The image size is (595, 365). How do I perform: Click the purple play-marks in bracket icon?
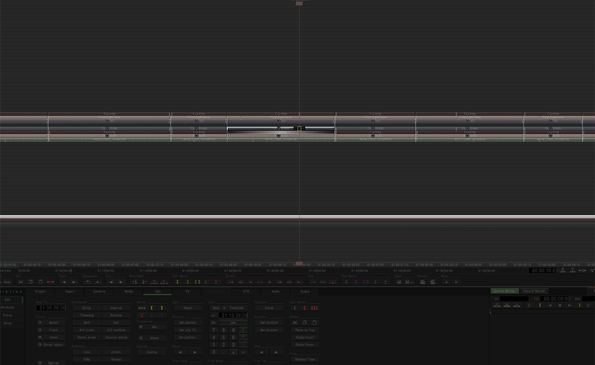[346, 282]
